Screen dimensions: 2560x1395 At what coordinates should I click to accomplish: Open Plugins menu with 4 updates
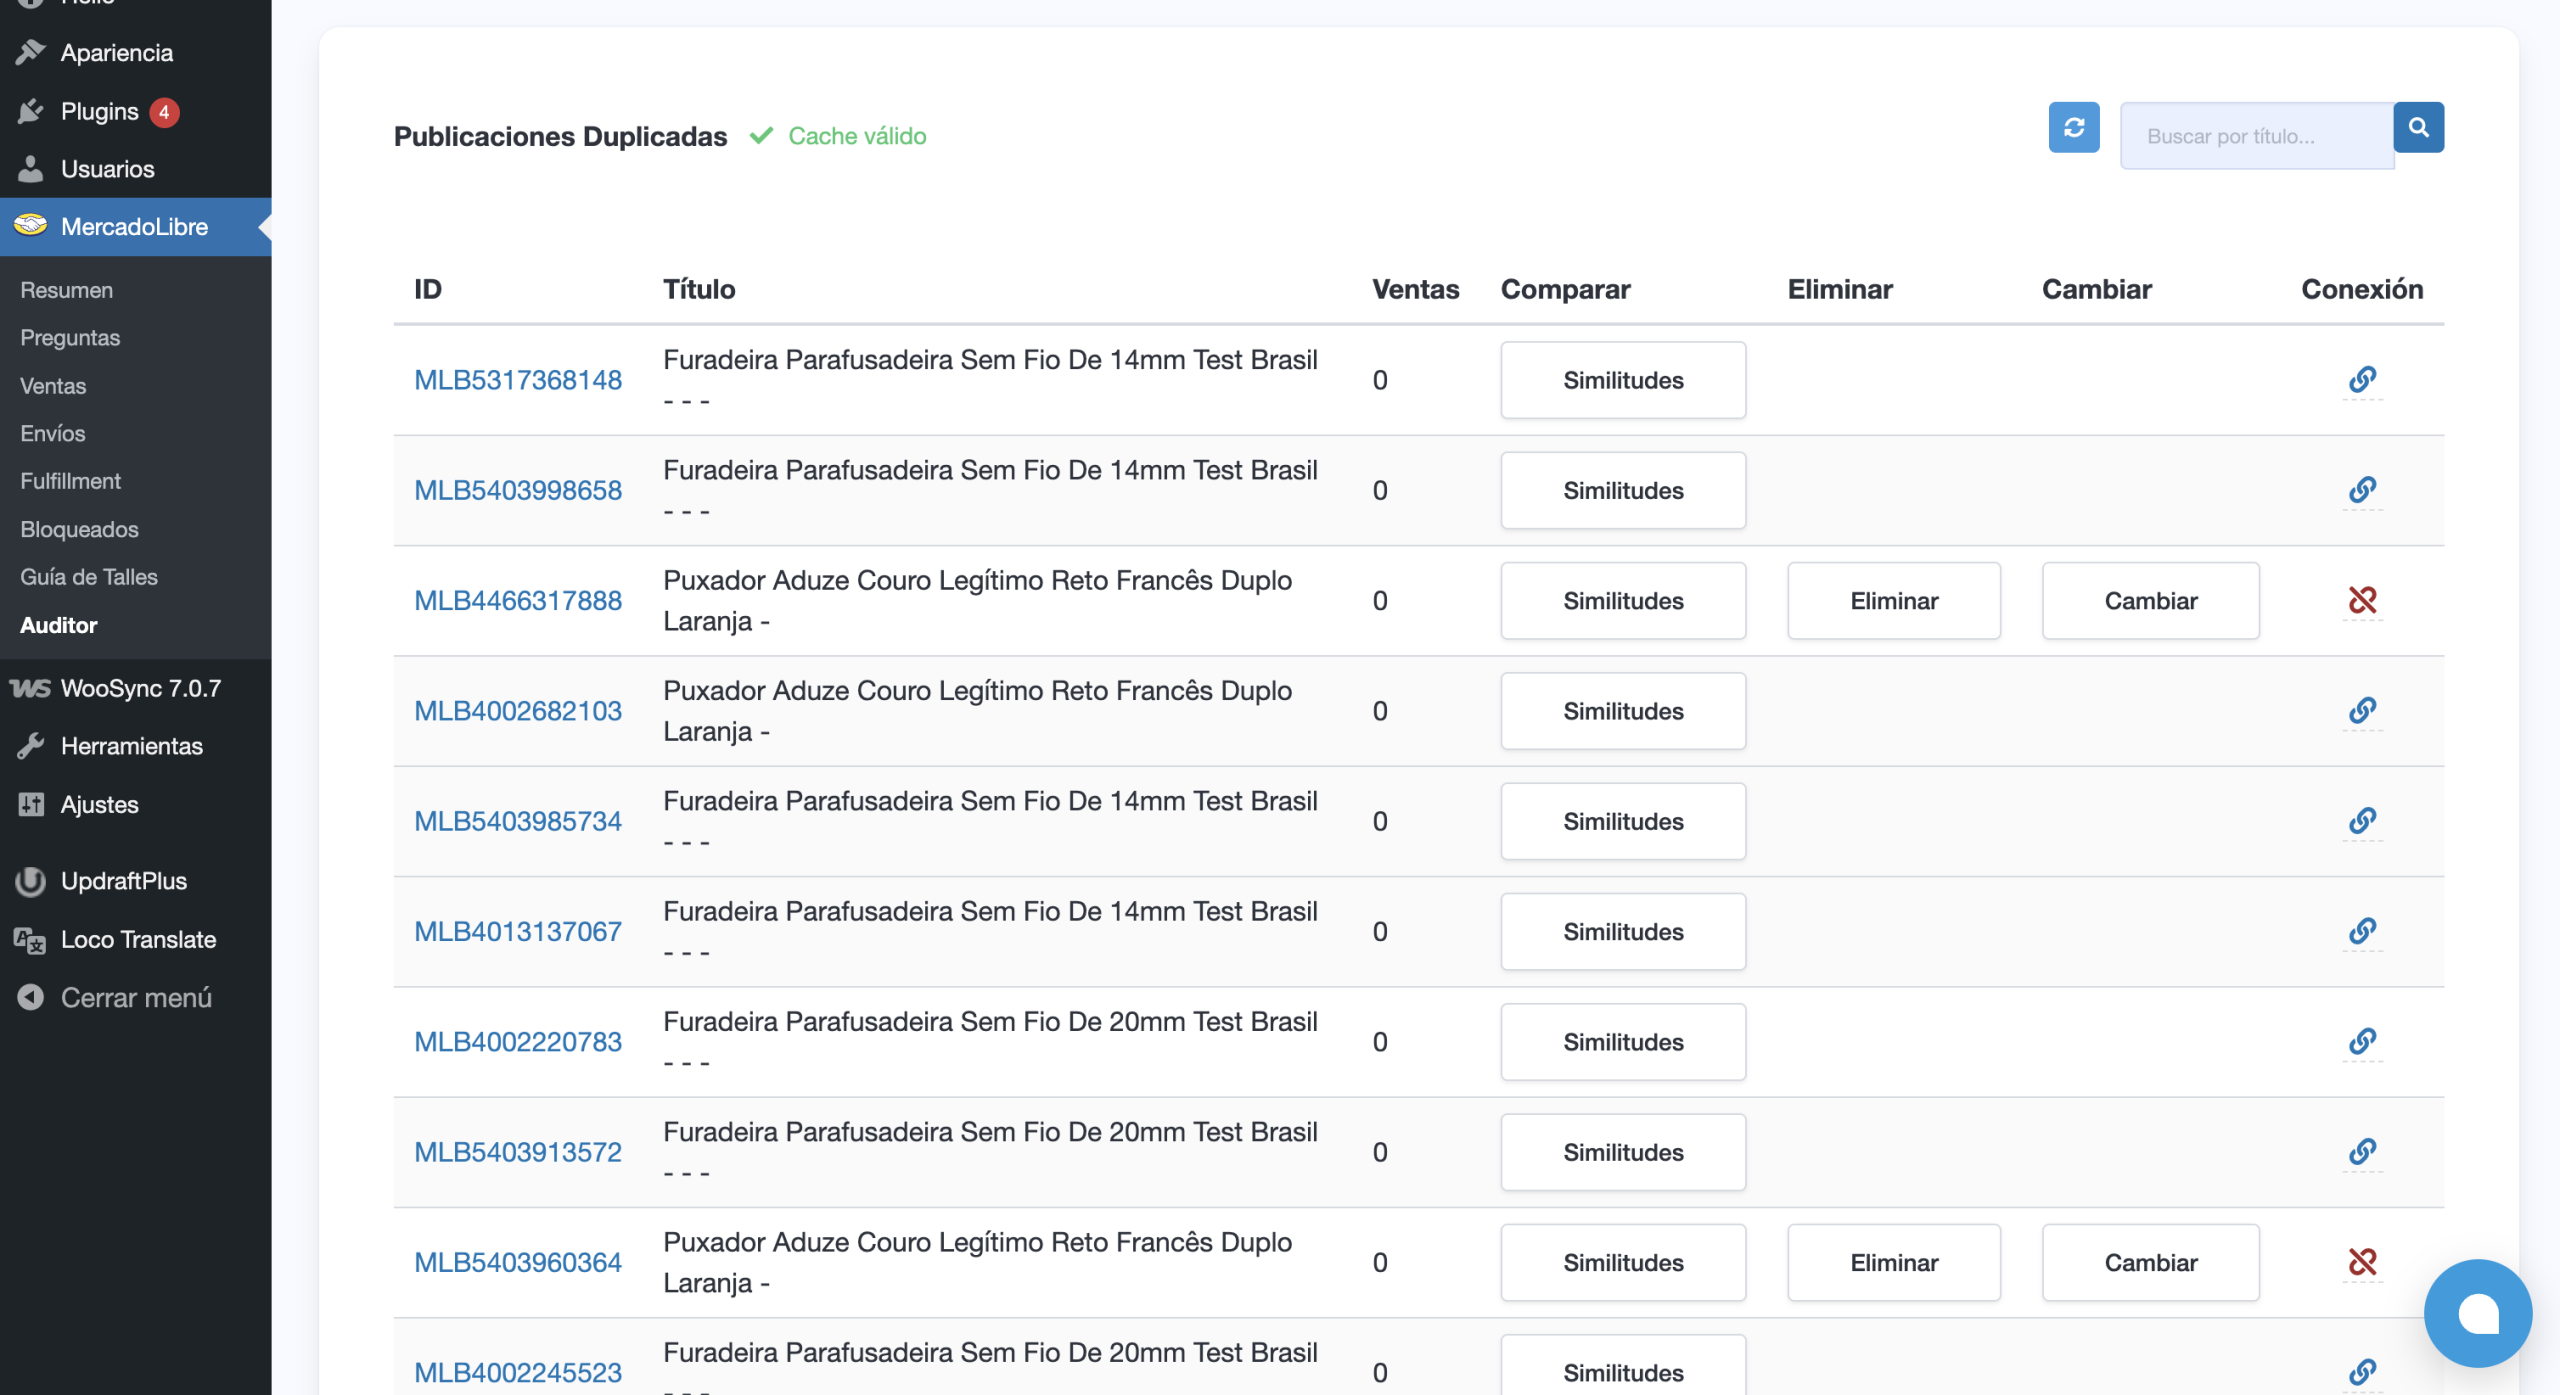tap(136, 111)
